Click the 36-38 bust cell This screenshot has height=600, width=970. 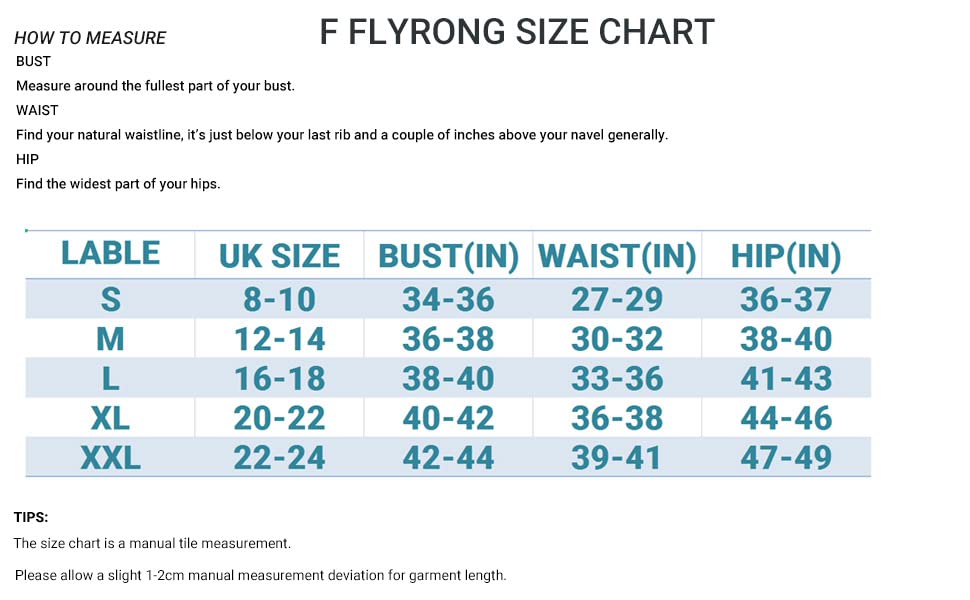point(448,339)
